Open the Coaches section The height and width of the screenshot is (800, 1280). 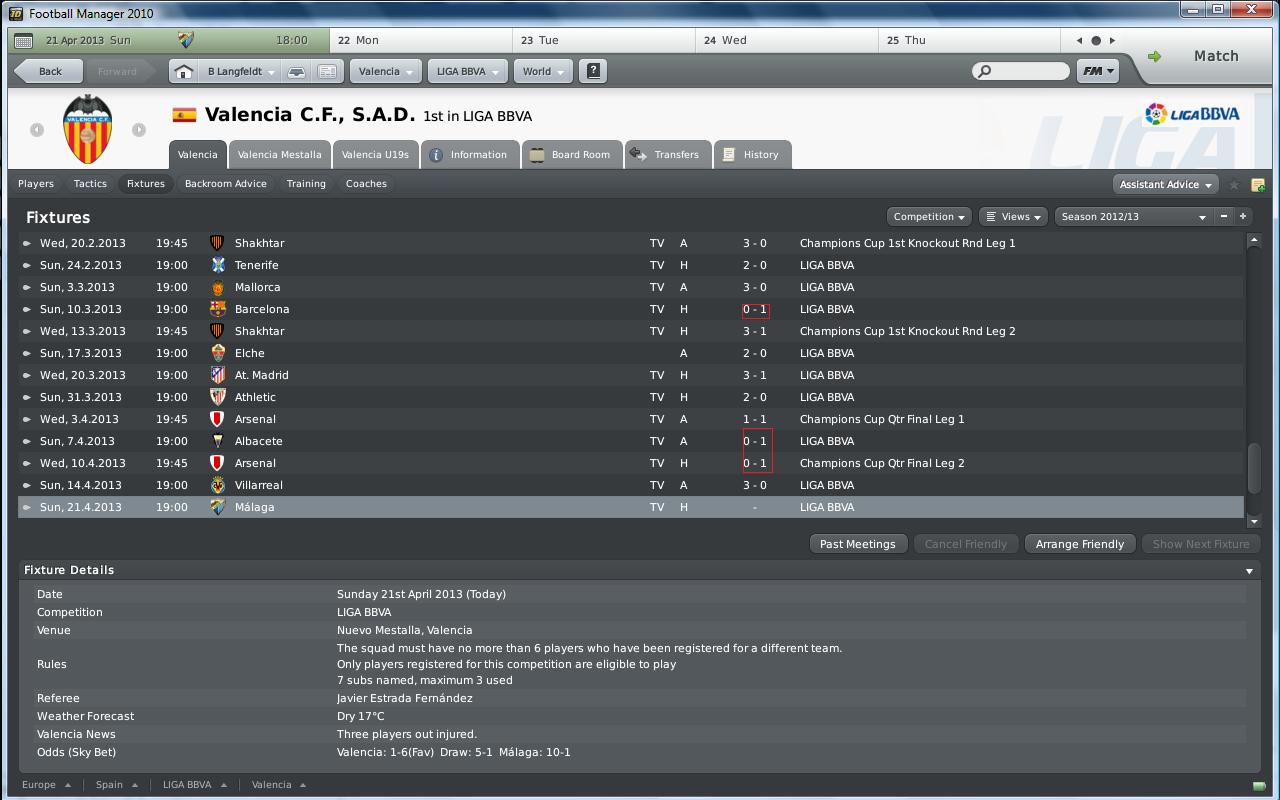point(366,184)
